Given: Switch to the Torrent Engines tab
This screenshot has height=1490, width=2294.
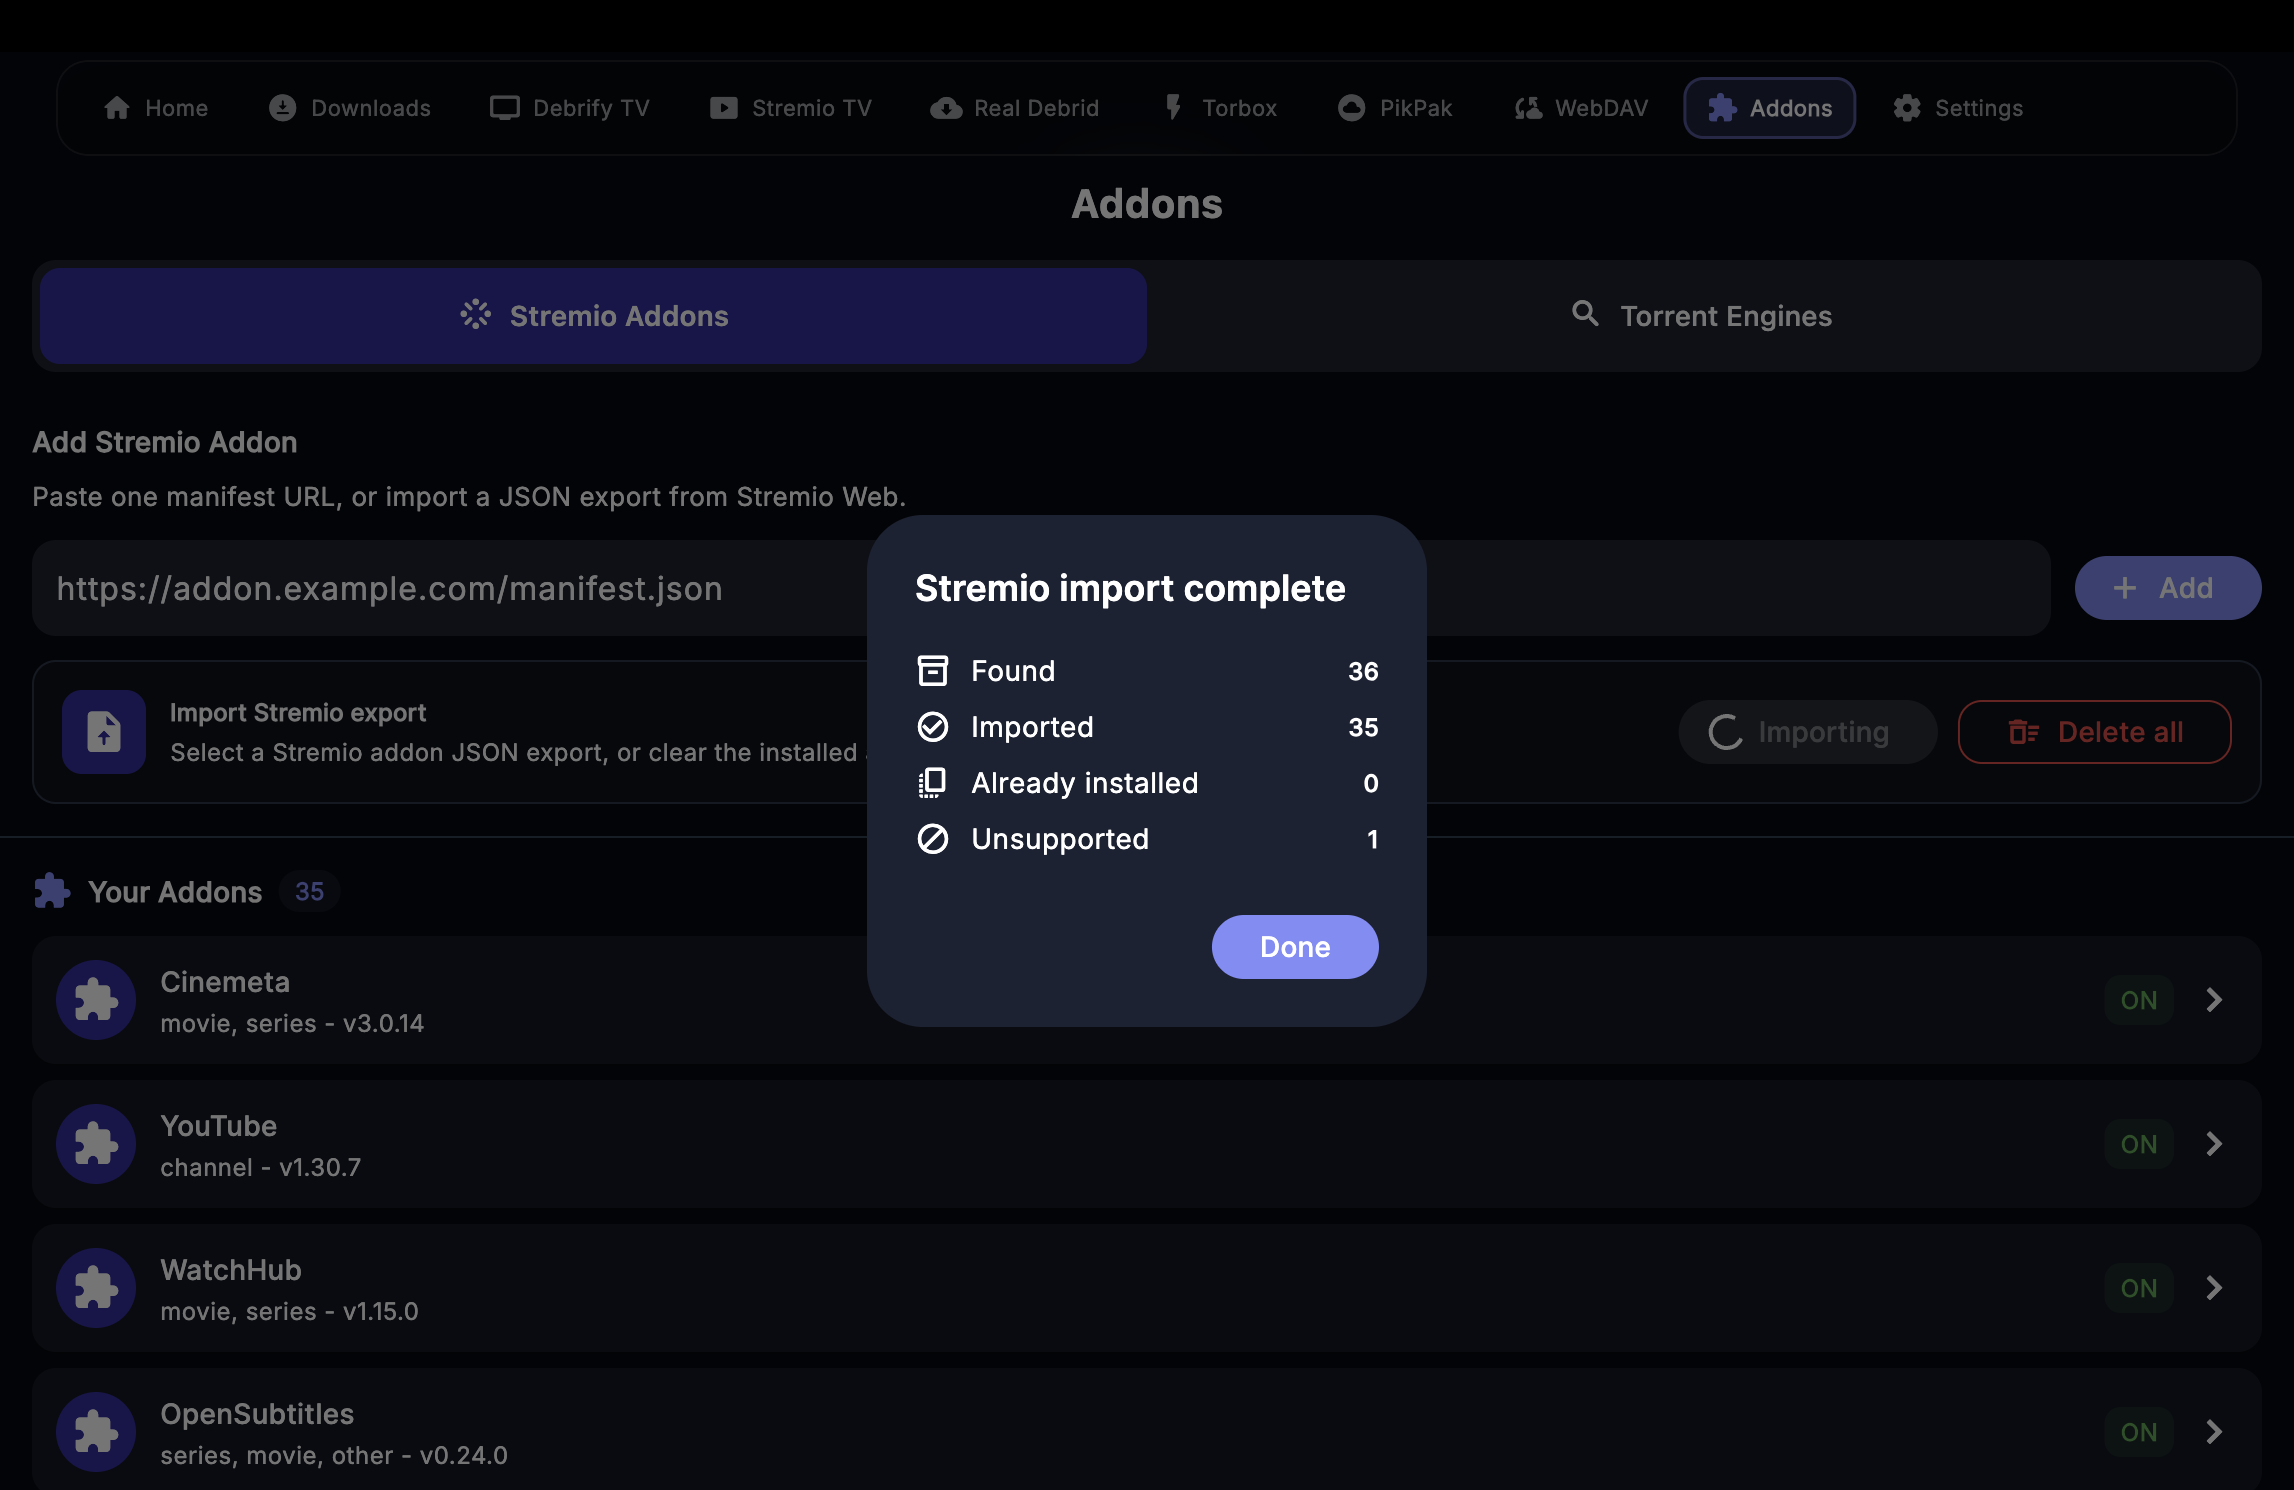Looking at the screenshot, I should [x=1701, y=316].
